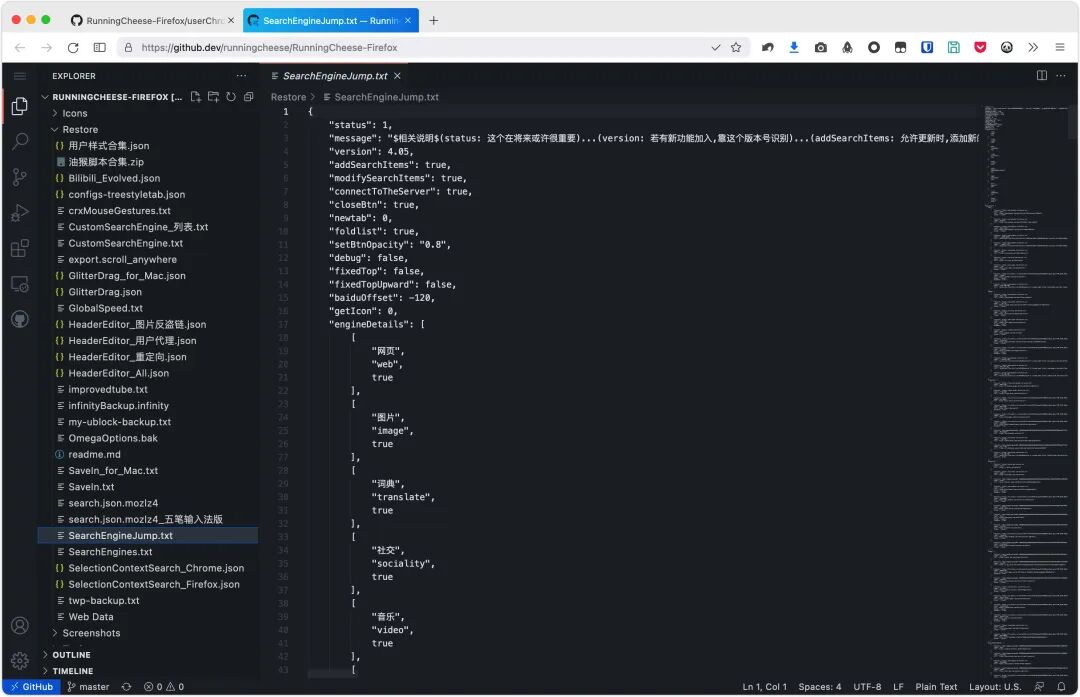The image size is (1080, 697).
Task: Open the Run and Debug view
Action: point(20,213)
